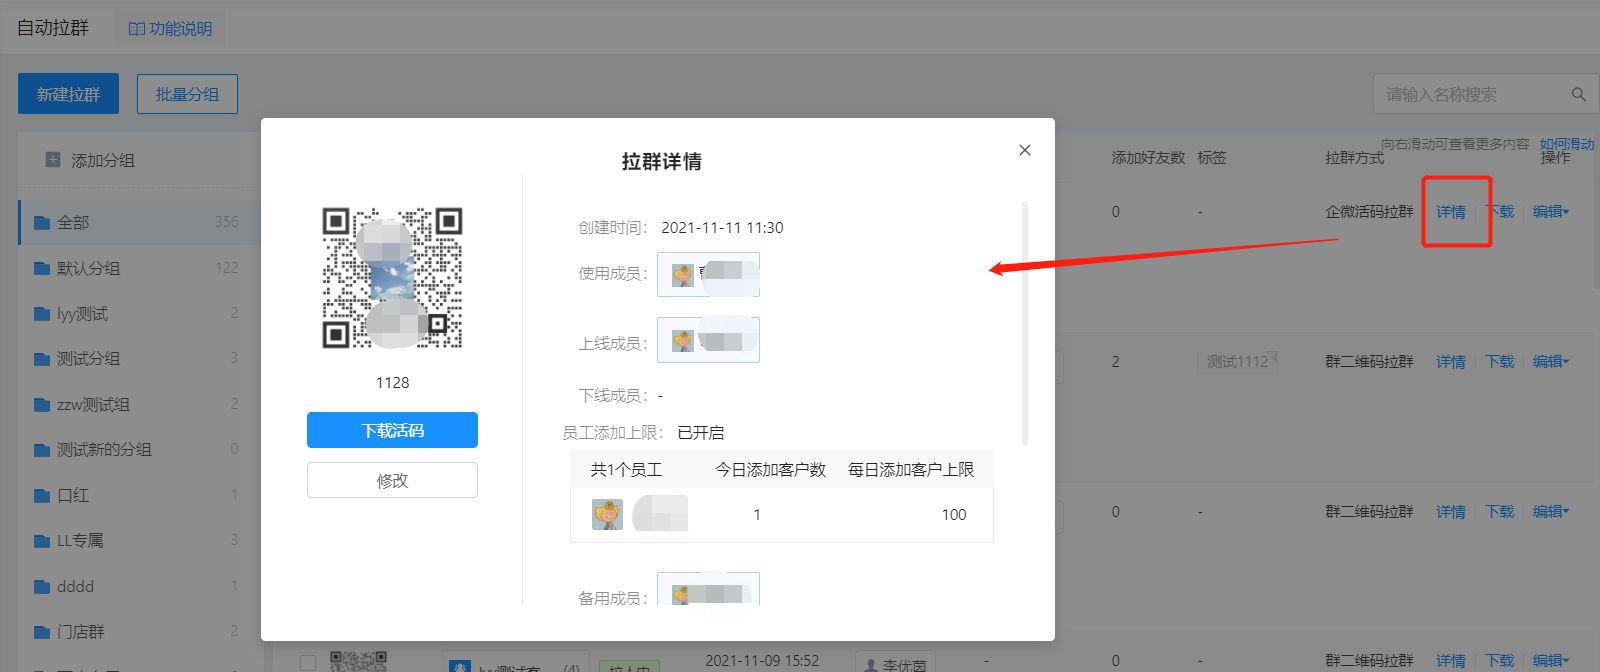Click the 批量分组 button
Image resolution: width=1600 pixels, height=672 pixels.
point(187,94)
